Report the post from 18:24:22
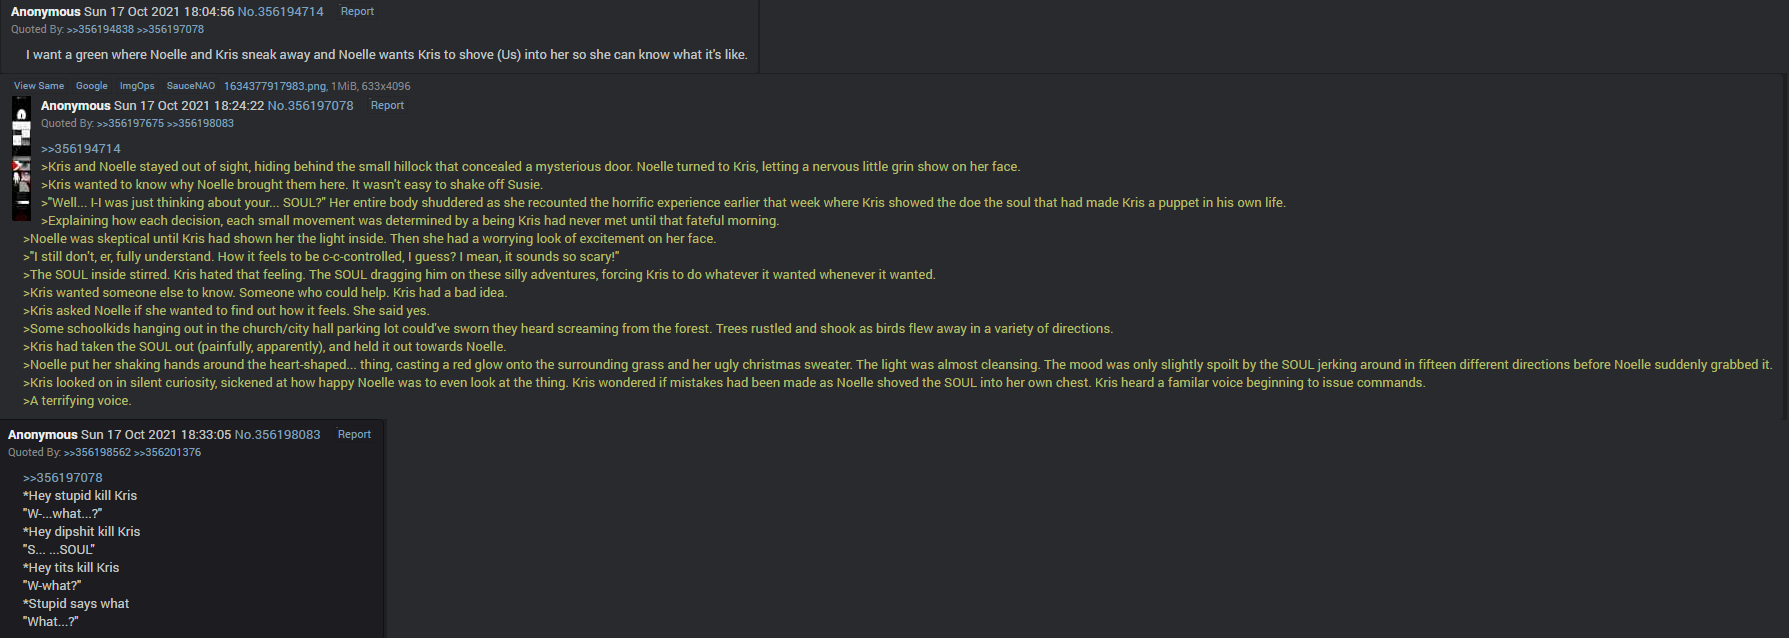This screenshot has width=1789, height=638. (x=387, y=106)
